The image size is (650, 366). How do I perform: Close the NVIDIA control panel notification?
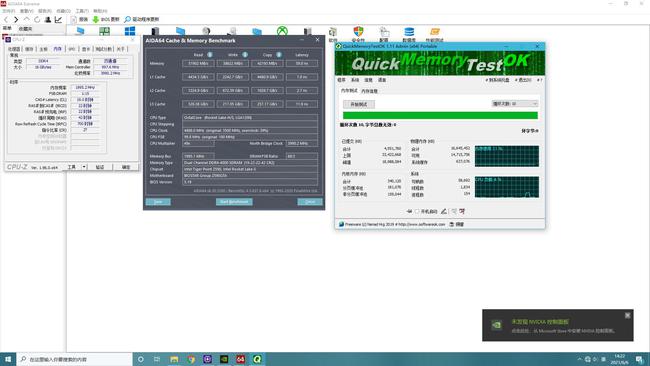point(628,315)
